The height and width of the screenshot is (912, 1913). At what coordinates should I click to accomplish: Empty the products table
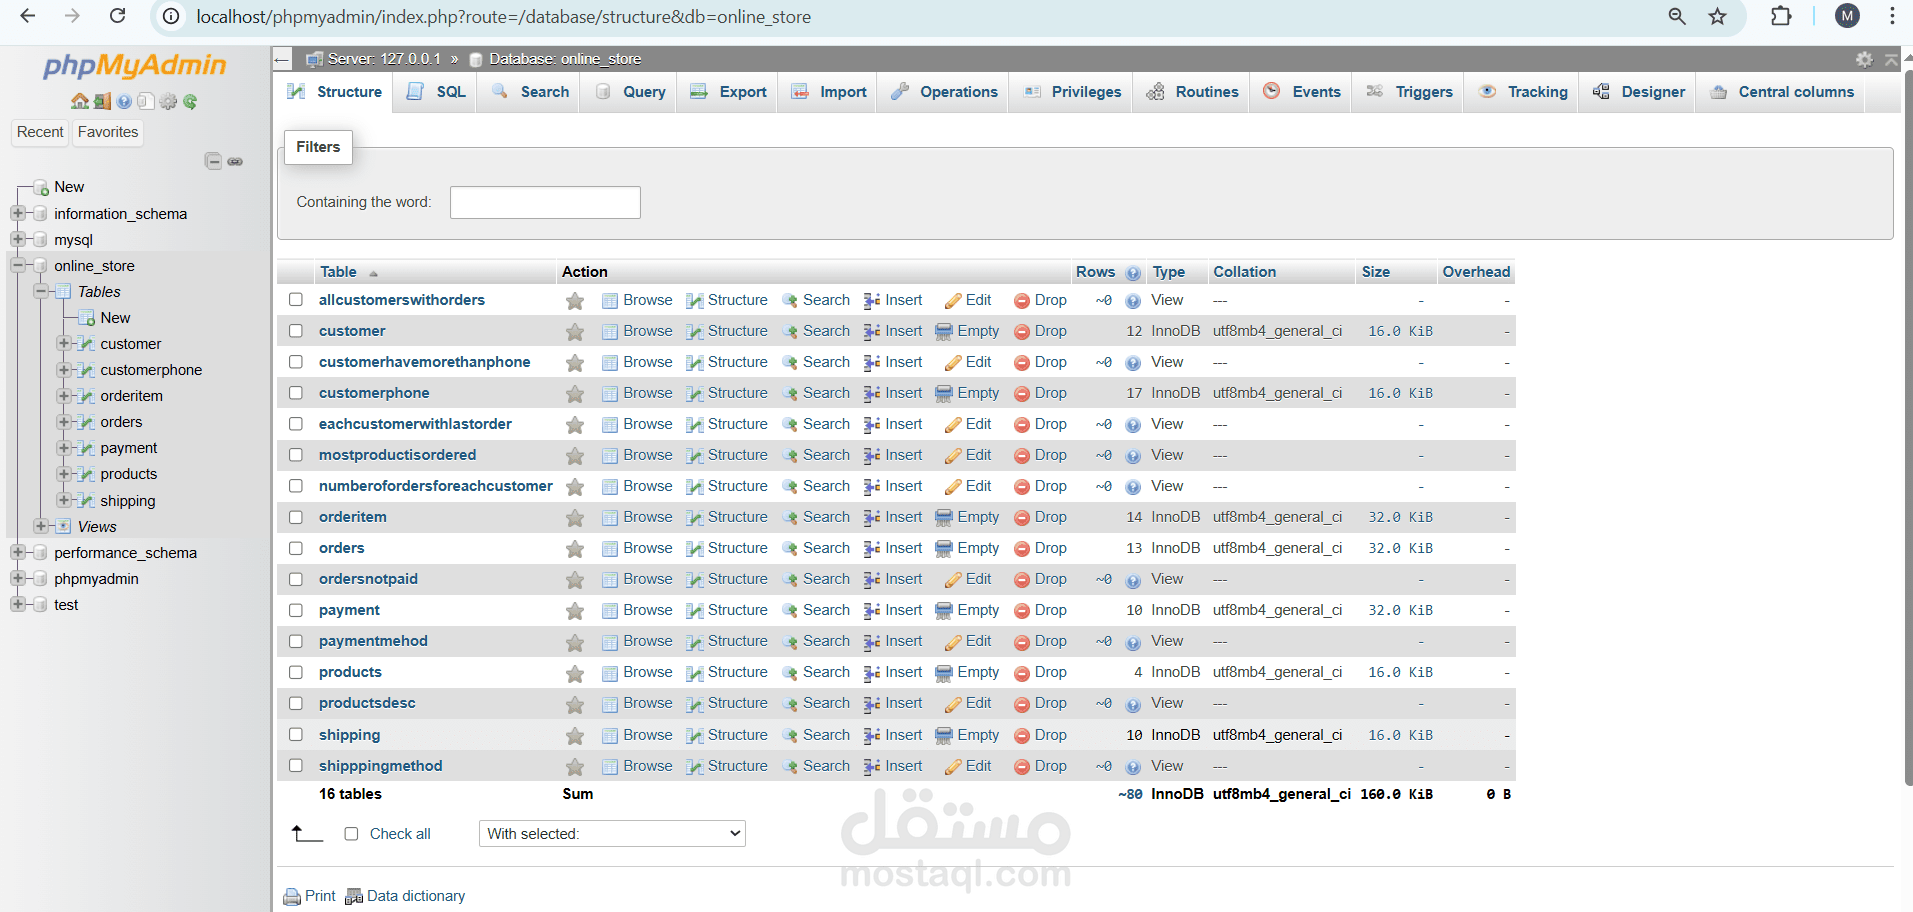[976, 672]
